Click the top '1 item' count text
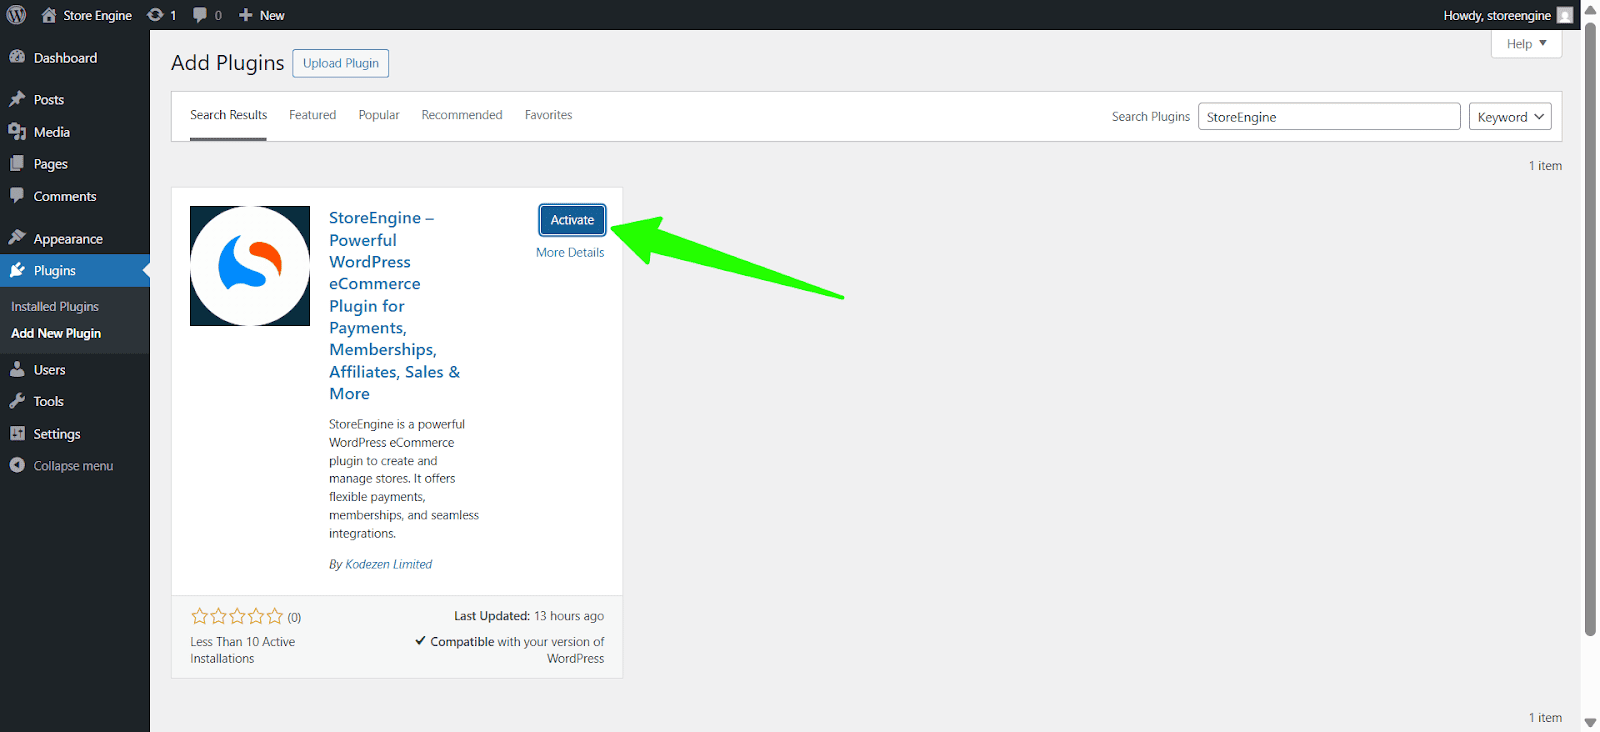Screen dimensions: 1600x732 coord(1545,166)
